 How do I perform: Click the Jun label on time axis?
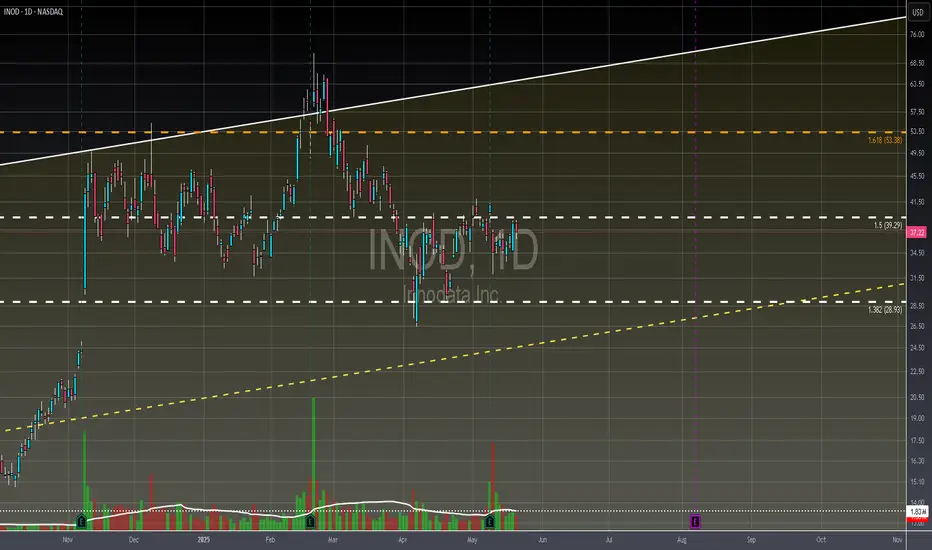coord(542,540)
